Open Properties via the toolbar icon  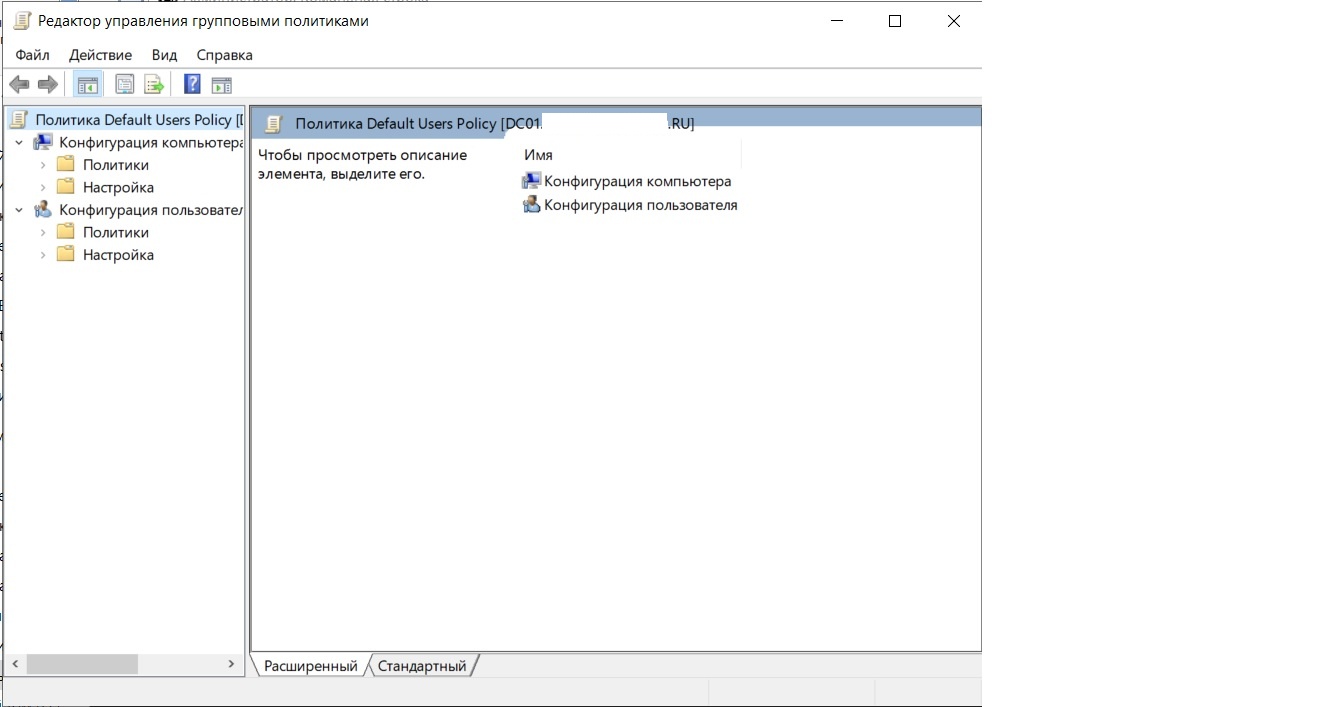[x=125, y=85]
